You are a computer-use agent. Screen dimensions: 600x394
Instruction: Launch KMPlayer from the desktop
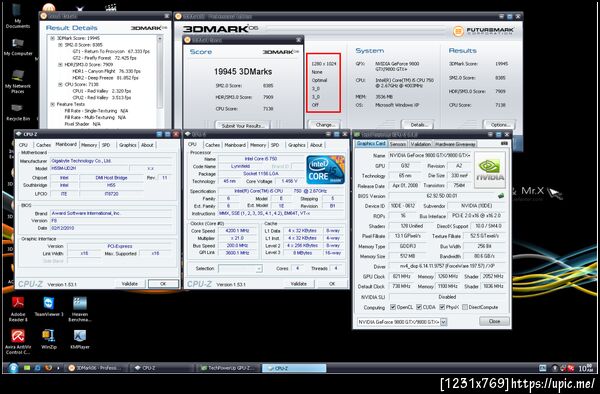tap(80, 339)
